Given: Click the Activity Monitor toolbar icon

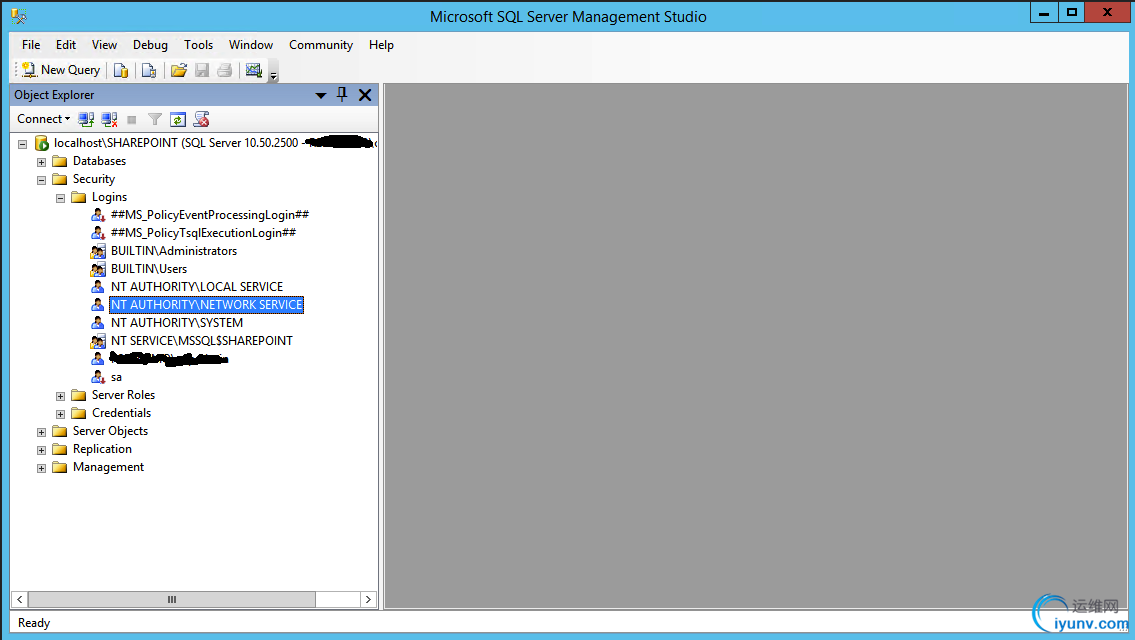Looking at the screenshot, I should point(253,70).
